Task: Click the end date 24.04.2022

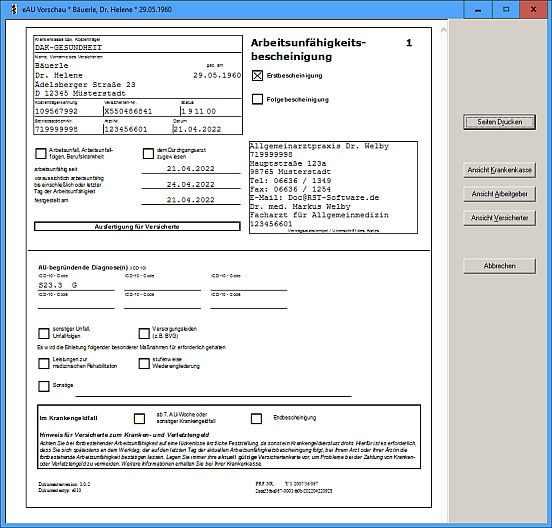Action: (x=190, y=184)
